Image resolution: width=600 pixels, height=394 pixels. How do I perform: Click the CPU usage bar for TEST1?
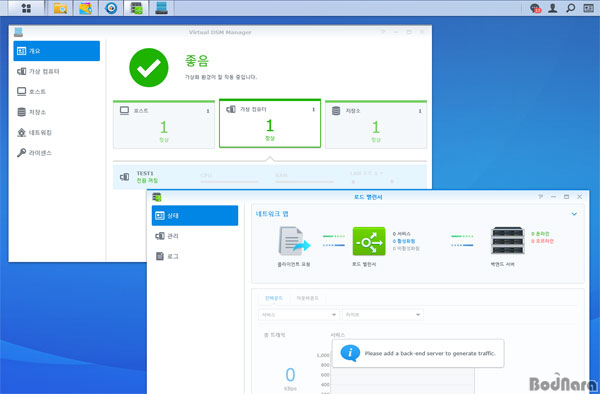click(229, 182)
